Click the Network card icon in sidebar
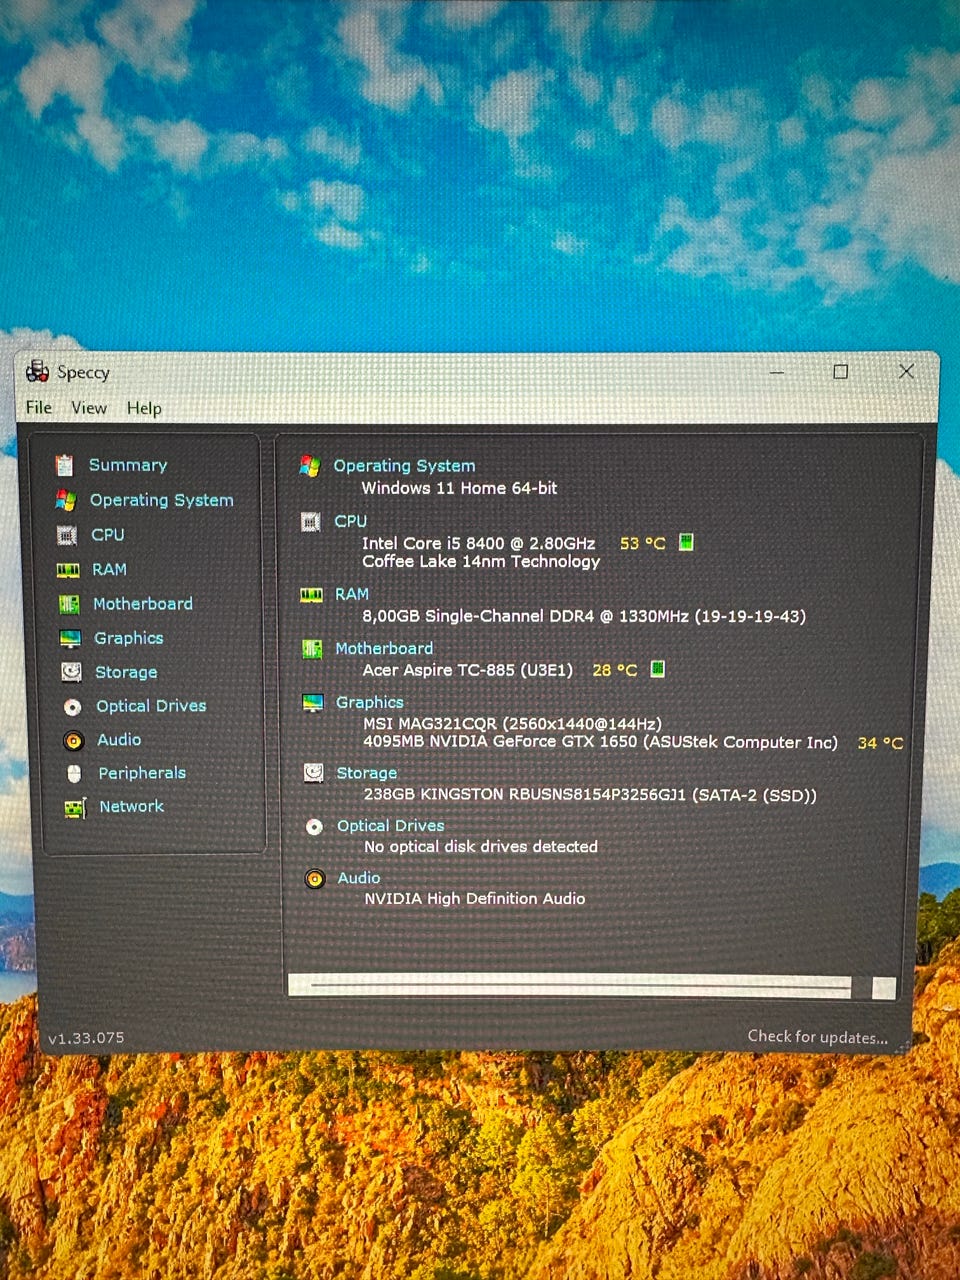960x1280 pixels. click(75, 808)
